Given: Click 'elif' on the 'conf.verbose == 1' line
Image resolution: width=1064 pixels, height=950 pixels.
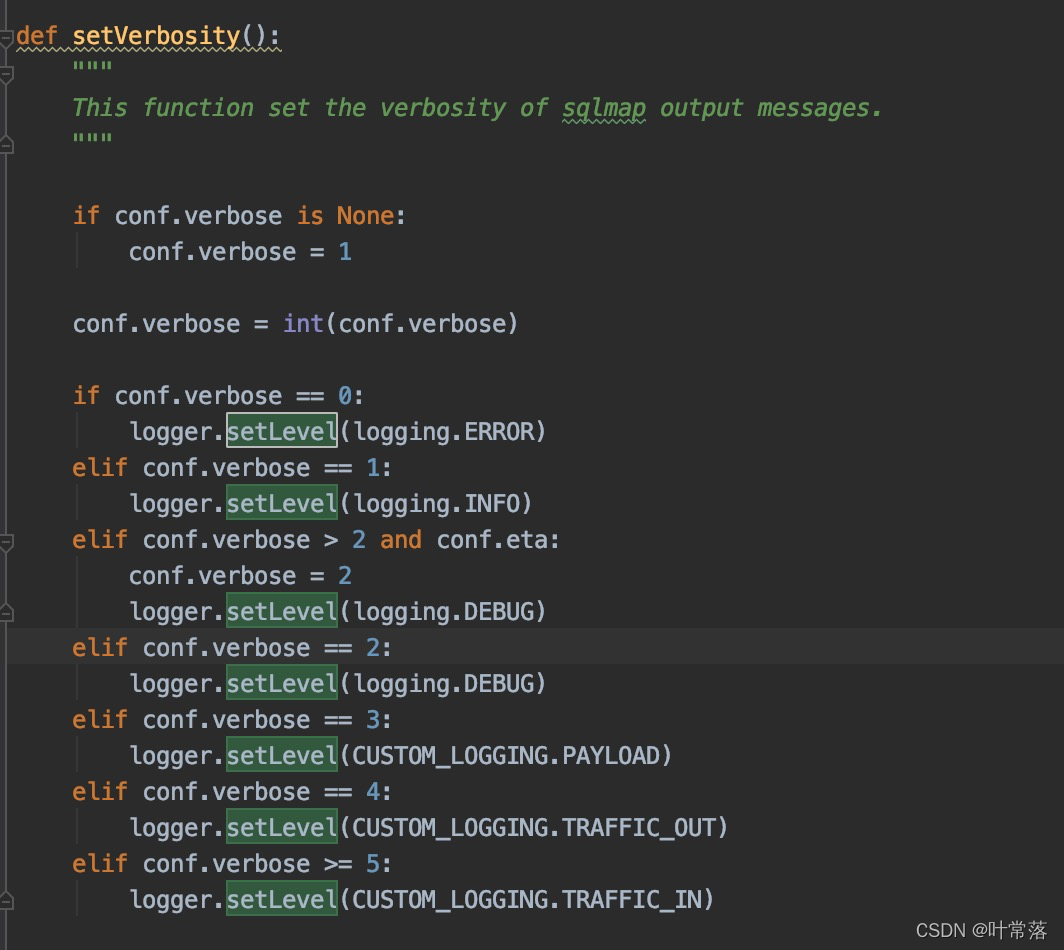Looking at the screenshot, I should [100, 468].
